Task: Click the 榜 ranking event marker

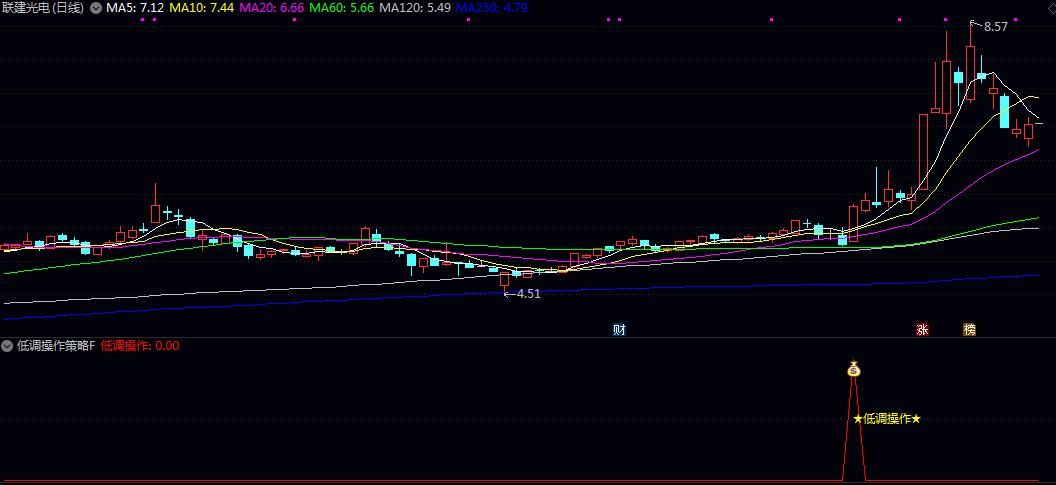Action: tap(969, 330)
